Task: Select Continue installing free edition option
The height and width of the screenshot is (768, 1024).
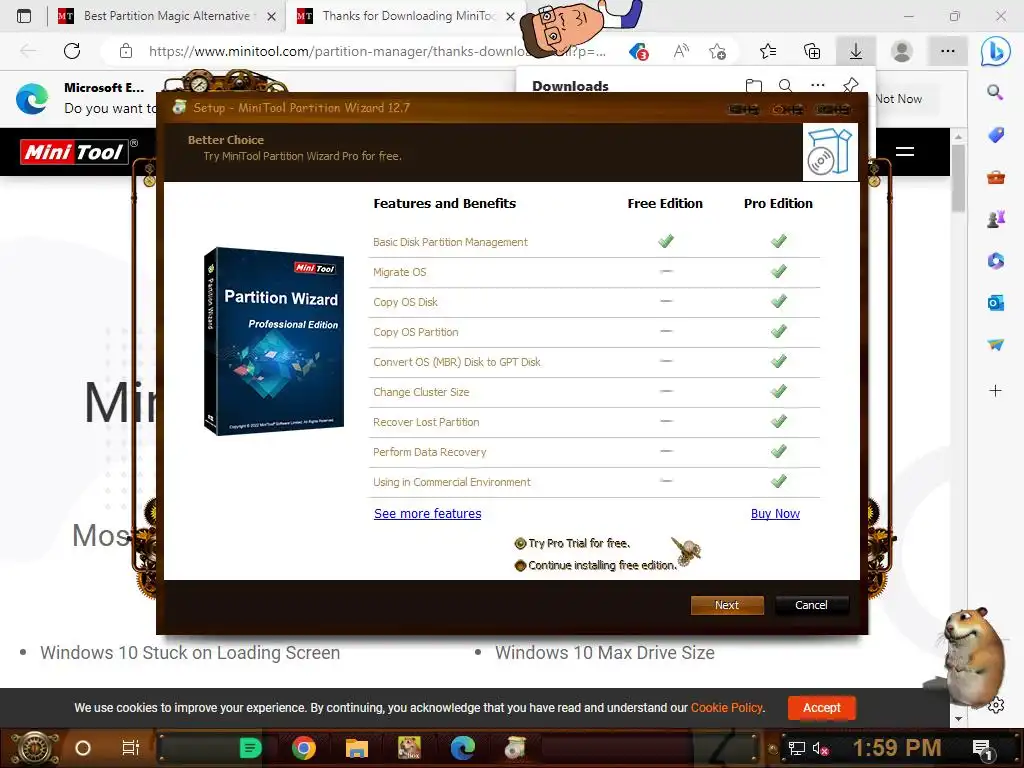Action: pyautogui.click(x=595, y=566)
